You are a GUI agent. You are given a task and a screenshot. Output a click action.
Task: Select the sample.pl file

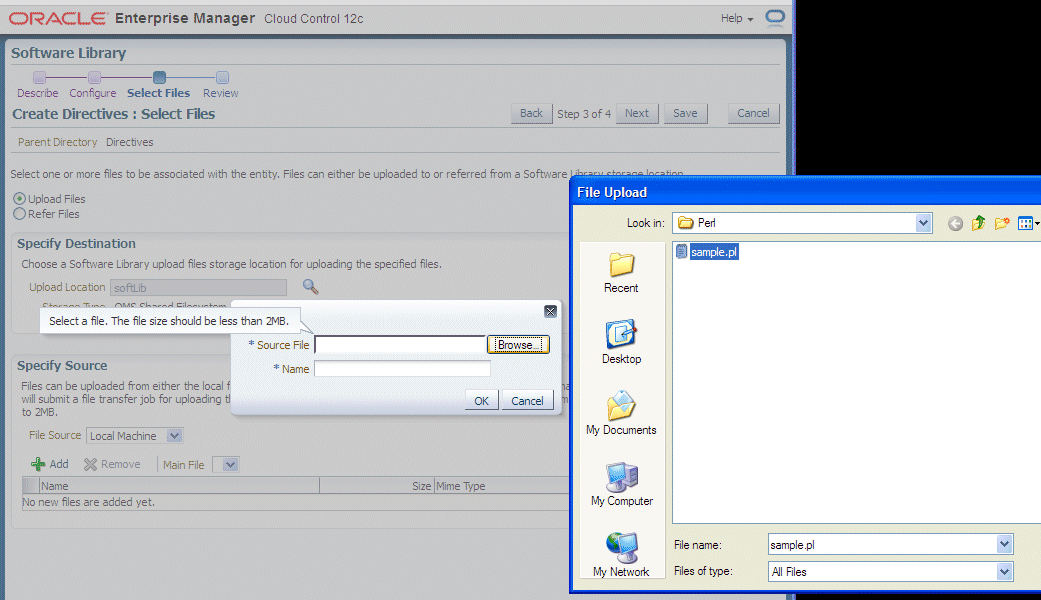714,252
